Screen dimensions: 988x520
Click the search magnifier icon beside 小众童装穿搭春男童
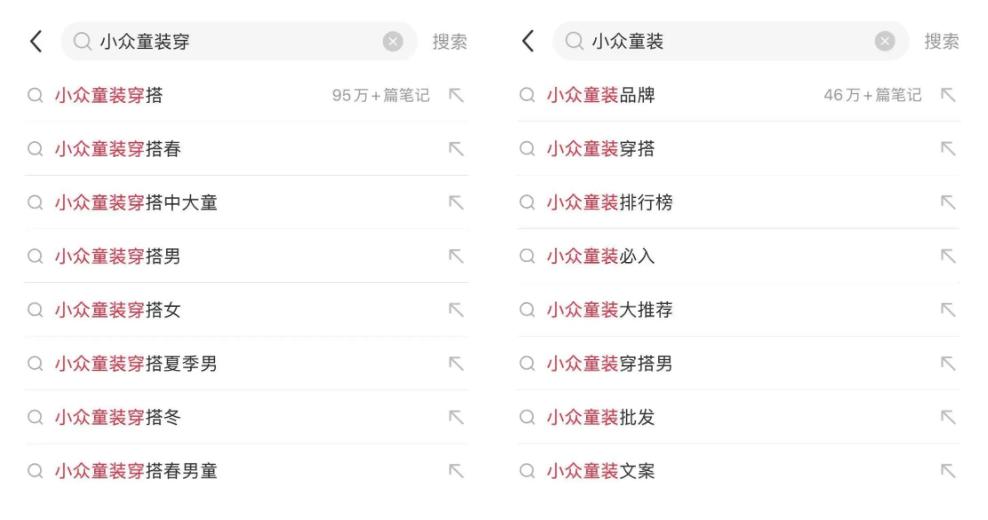click(x=35, y=471)
